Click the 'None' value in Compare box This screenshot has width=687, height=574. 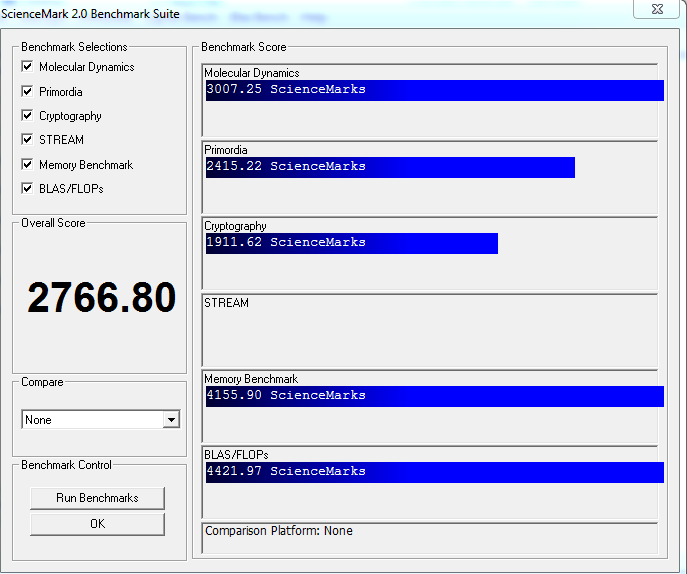coord(39,420)
